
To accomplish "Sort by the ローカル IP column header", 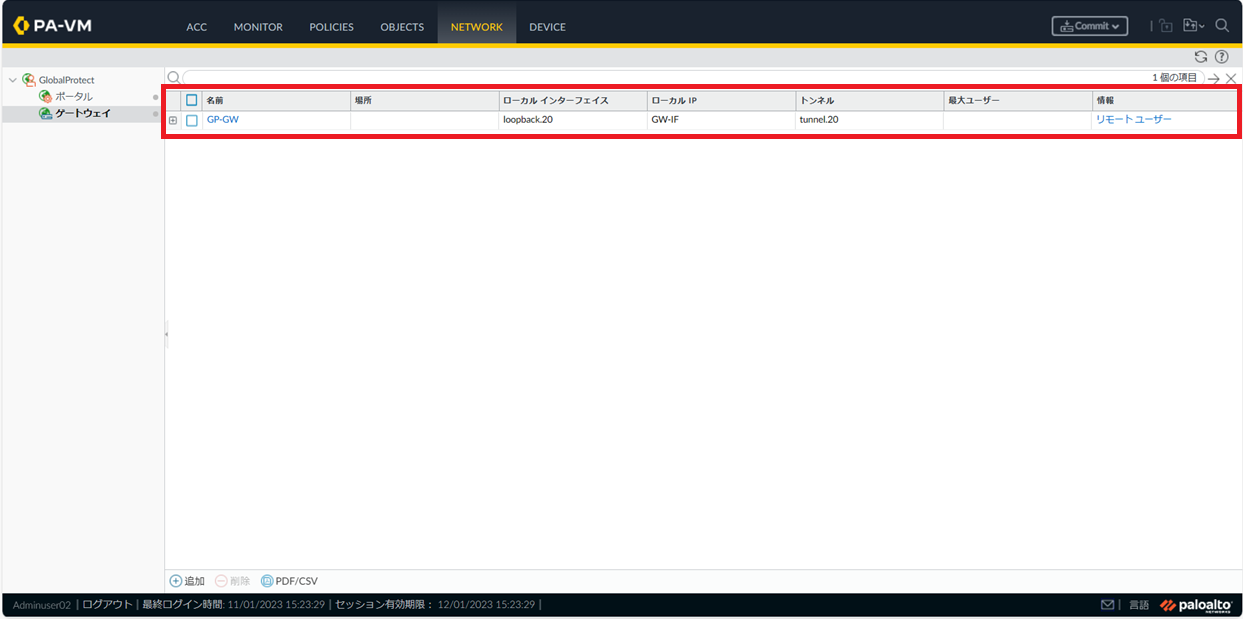I will click(x=721, y=100).
